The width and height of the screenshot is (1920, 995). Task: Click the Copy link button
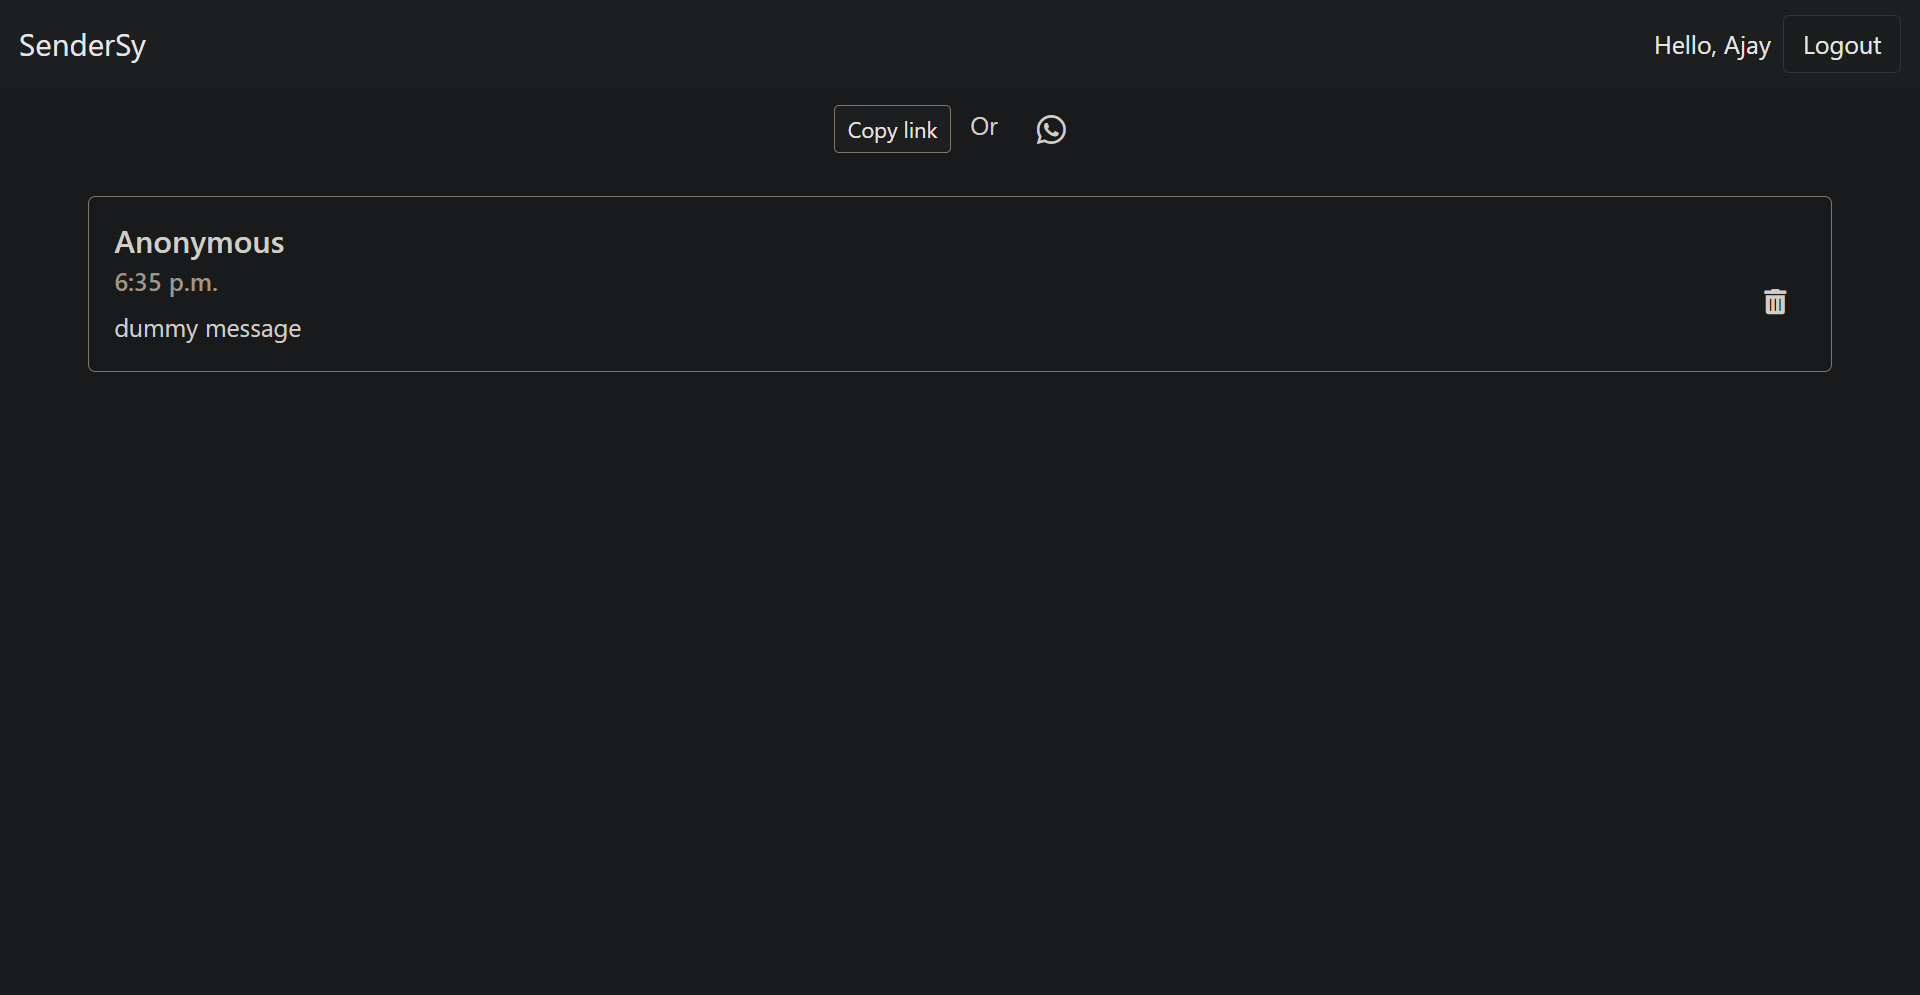click(891, 129)
